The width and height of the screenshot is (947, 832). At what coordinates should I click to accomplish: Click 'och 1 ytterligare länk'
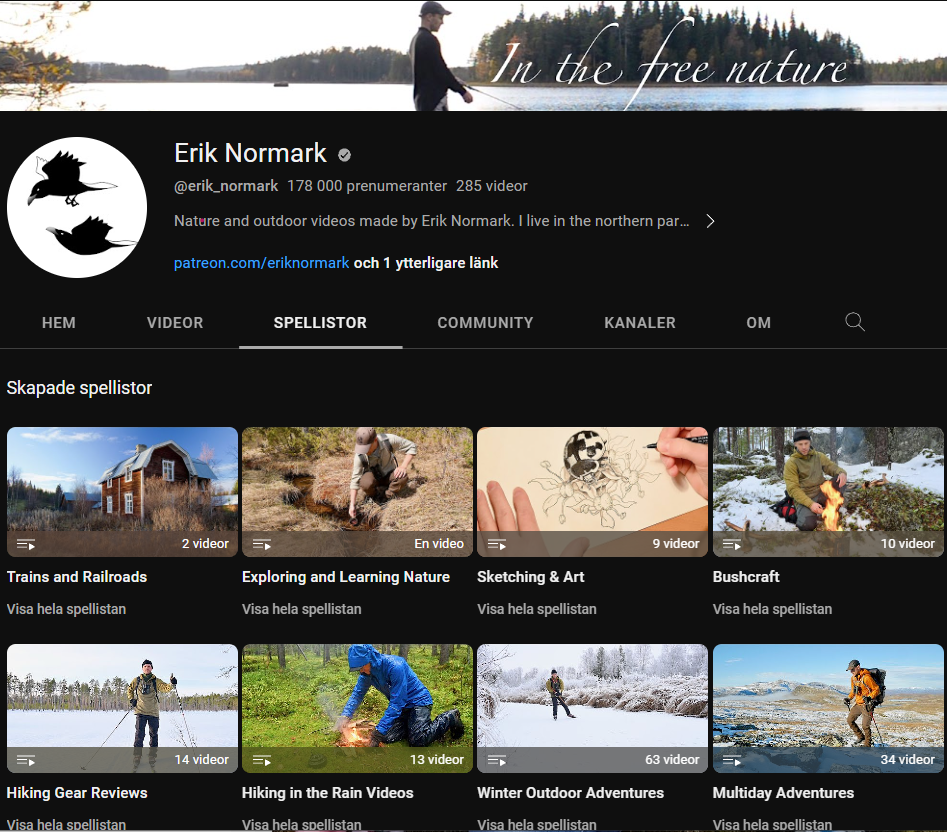[x=426, y=263]
